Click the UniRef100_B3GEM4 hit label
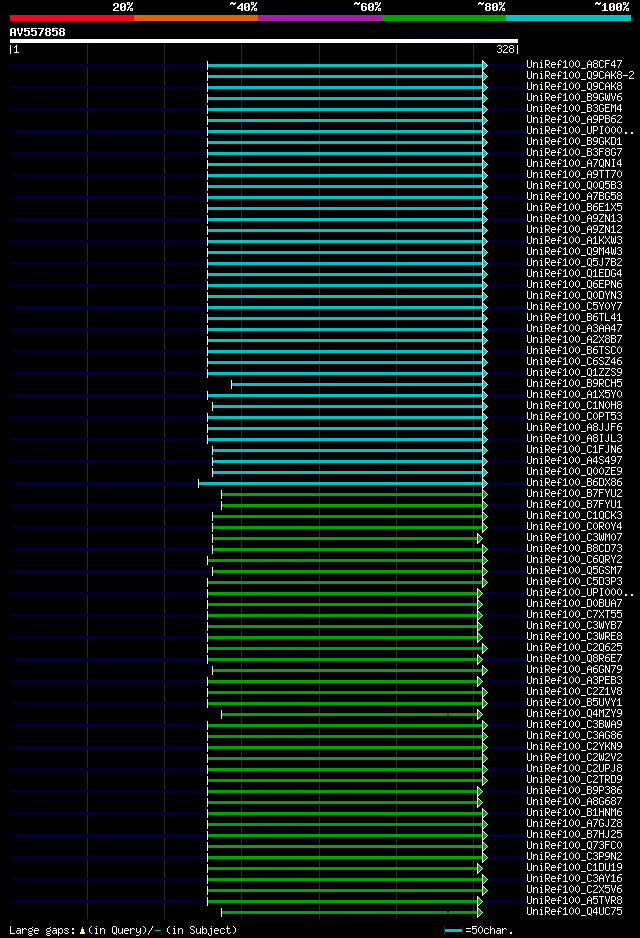Image resolution: width=640 pixels, height=938 pixels. tap(574, 108)
